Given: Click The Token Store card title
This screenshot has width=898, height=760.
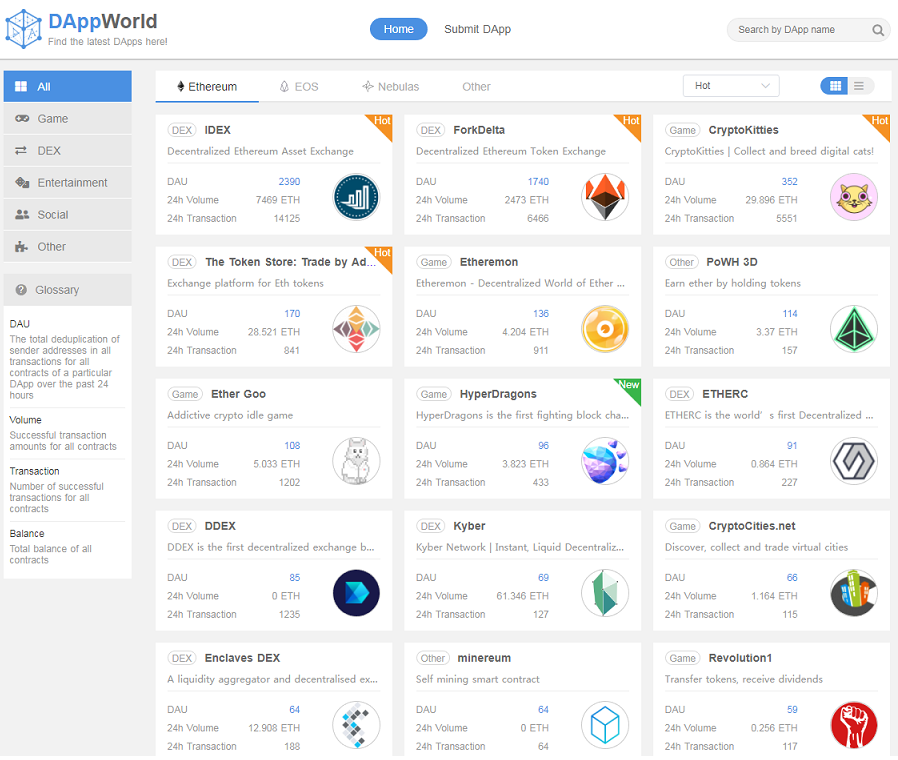Looking at the screenshot, I should pos(290,262).
